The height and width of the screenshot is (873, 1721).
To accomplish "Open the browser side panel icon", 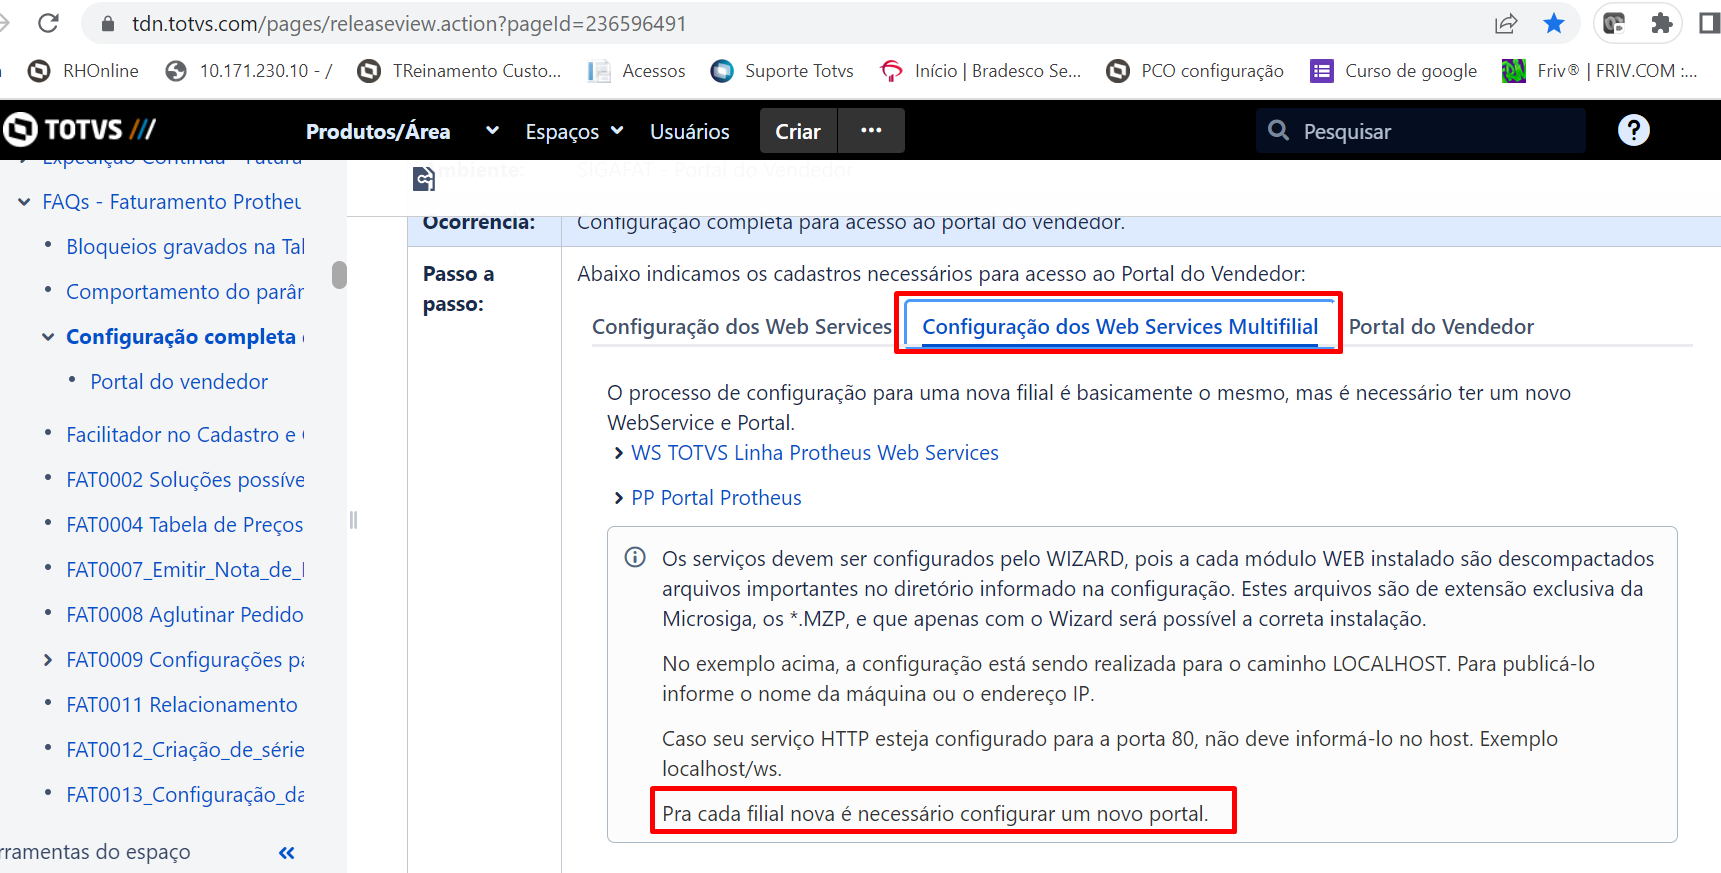I will click(1710, 23).
